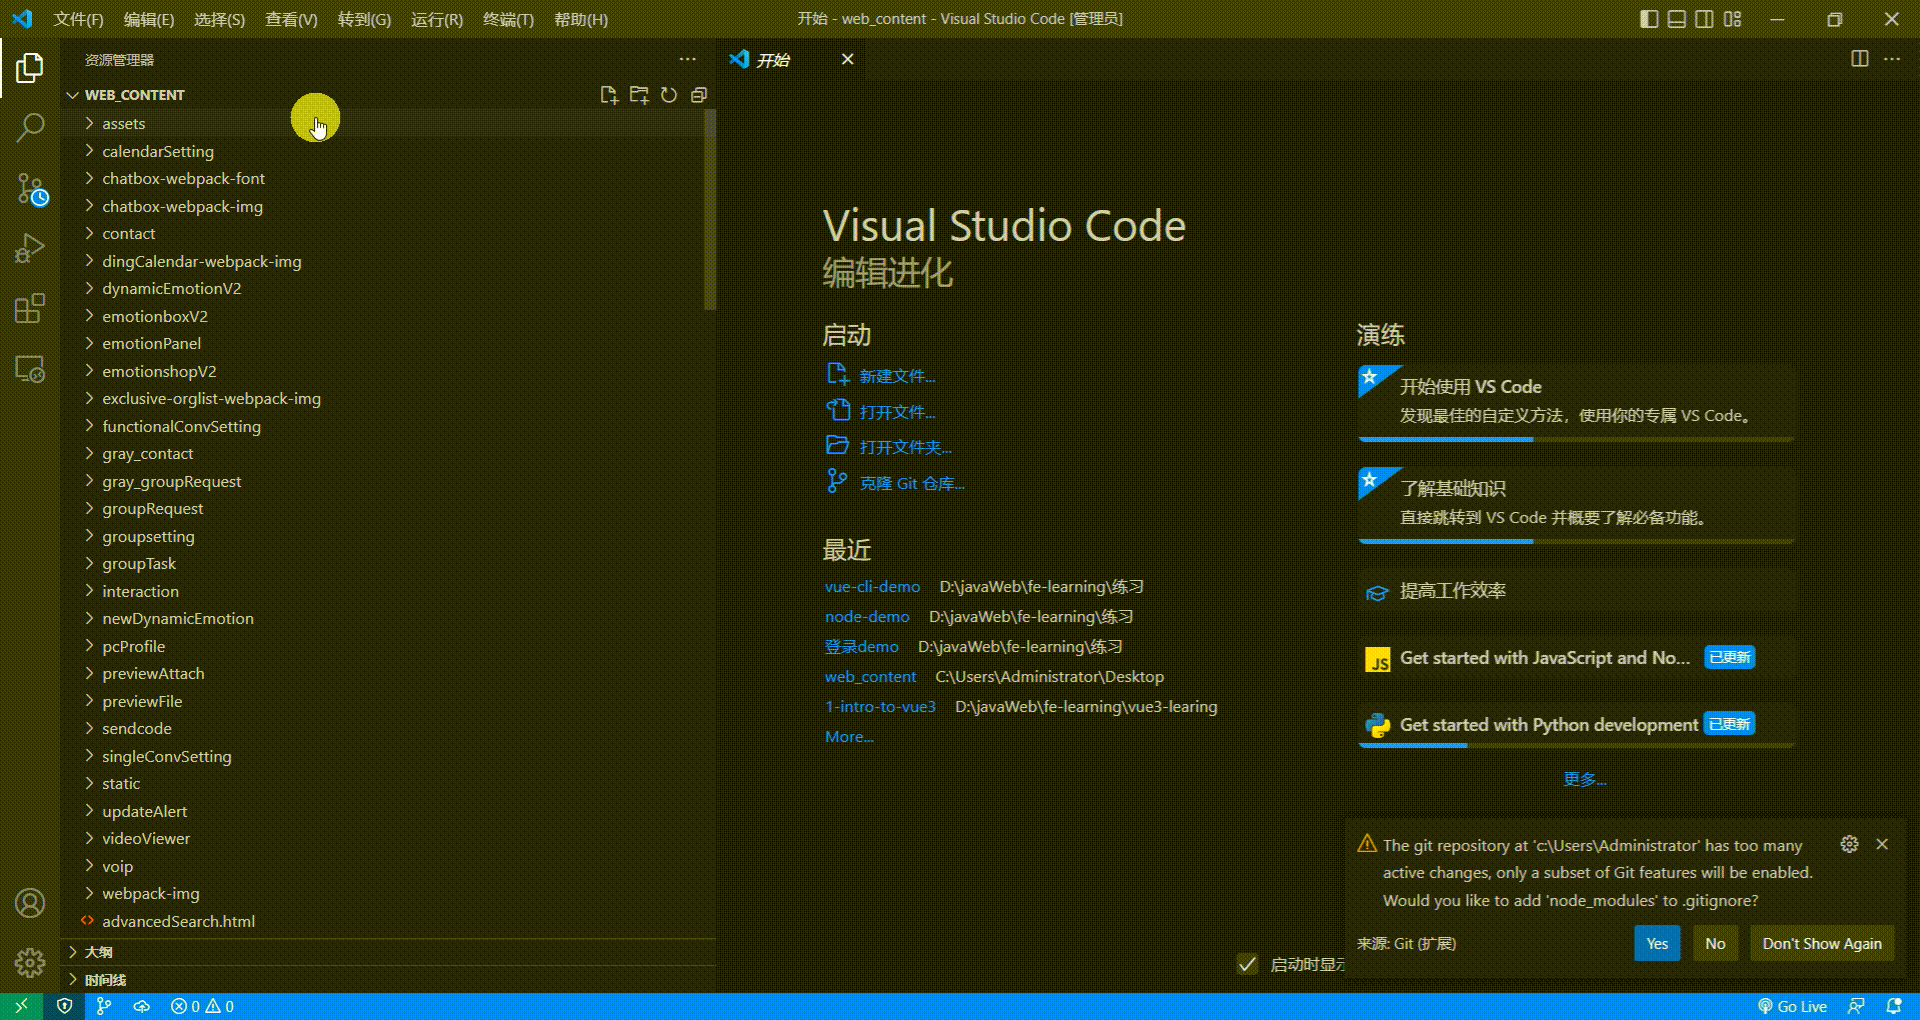Open editor more actions ellipsis

pos(1892,59)
